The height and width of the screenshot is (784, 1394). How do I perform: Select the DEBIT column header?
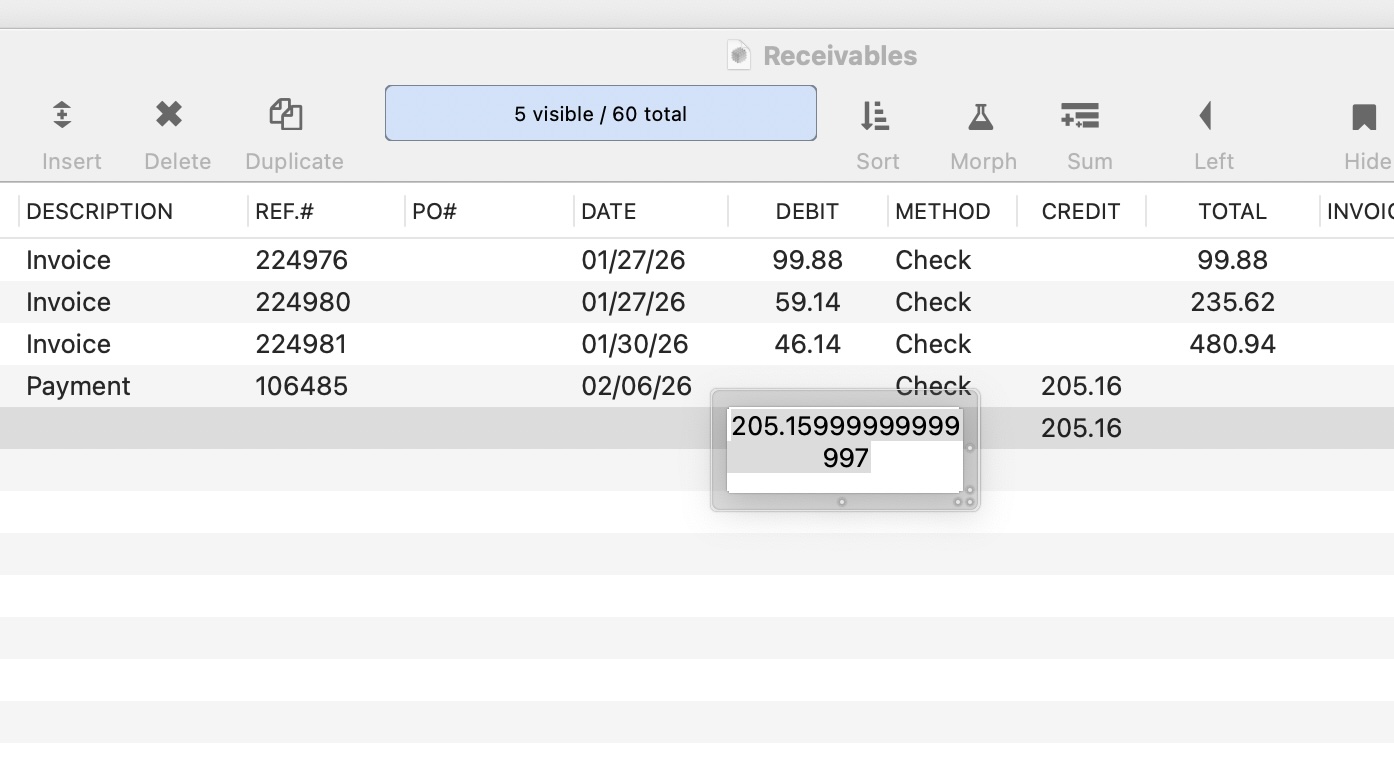click(807, 212)
